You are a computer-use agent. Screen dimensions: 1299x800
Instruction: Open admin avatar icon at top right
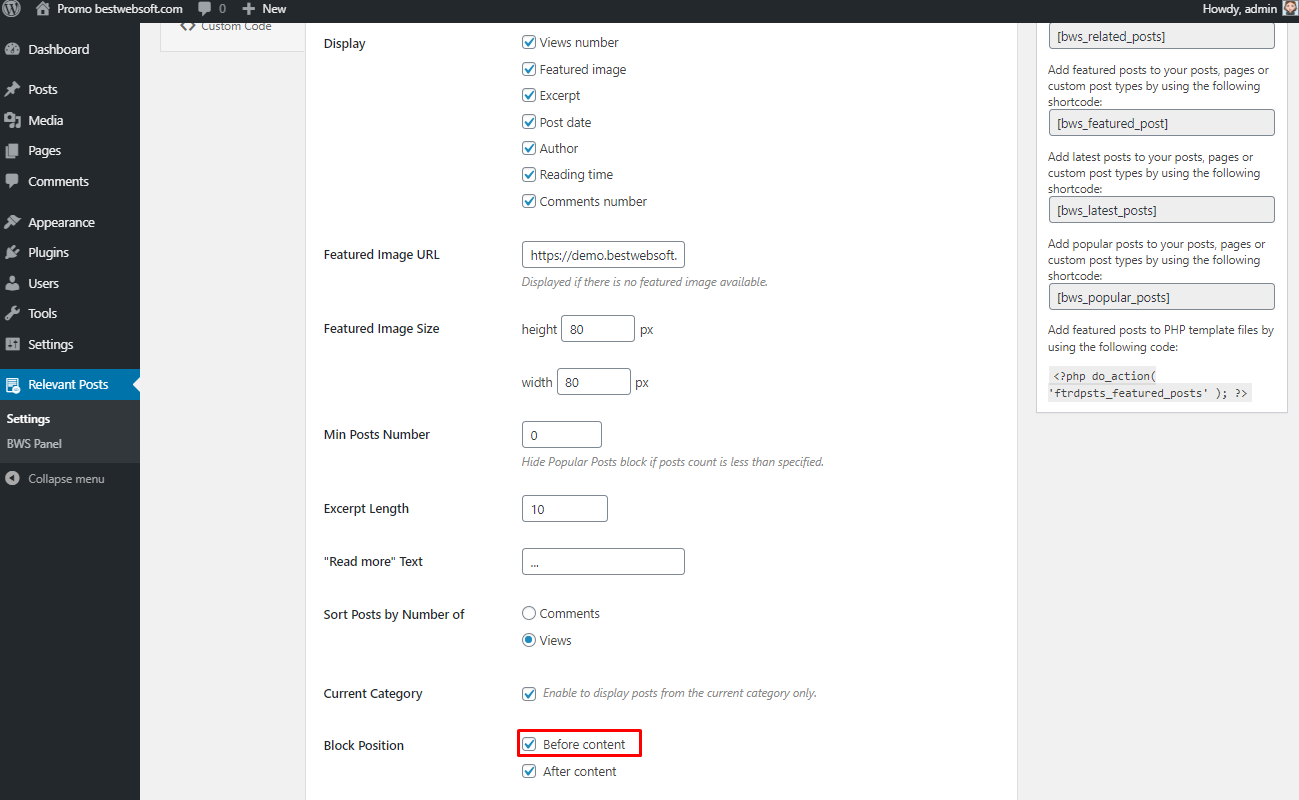click(1290, 8)
